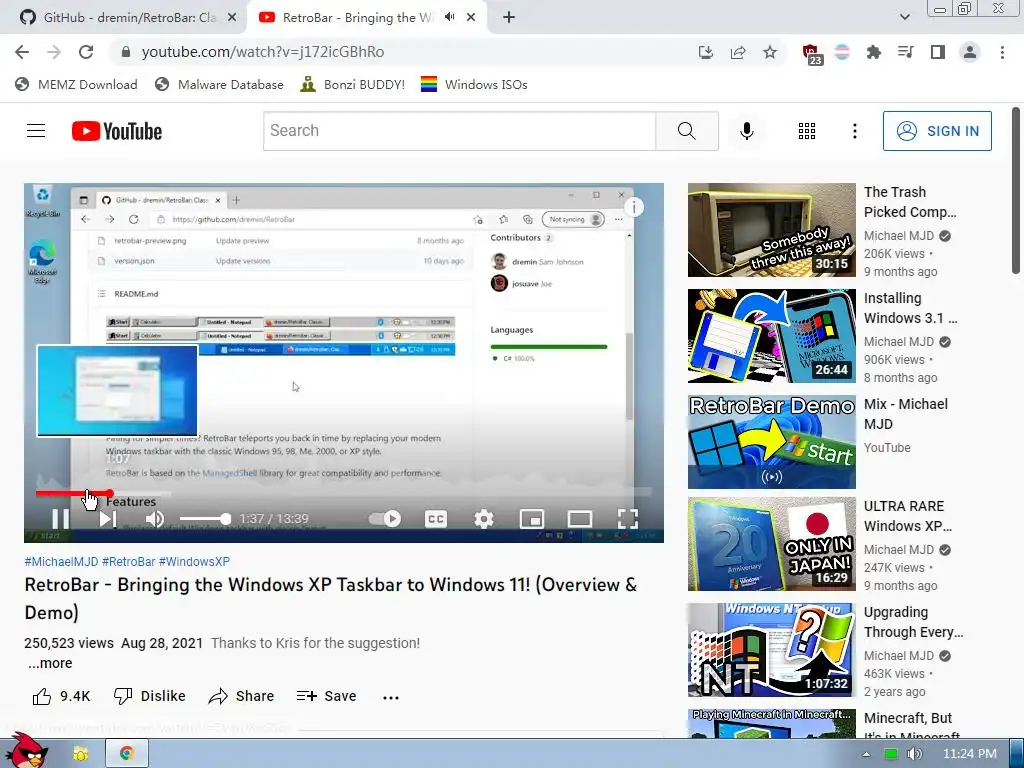Screen dimensions: 1024x768
Task: Click the magnifier search button
Action: coord(687,131)
